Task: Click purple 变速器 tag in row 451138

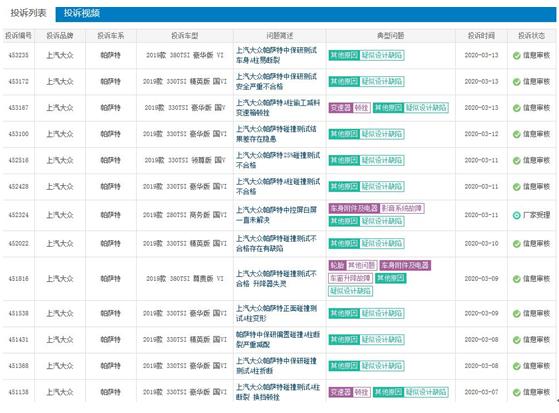Action: pyautogui.click(x=340, y=392)
